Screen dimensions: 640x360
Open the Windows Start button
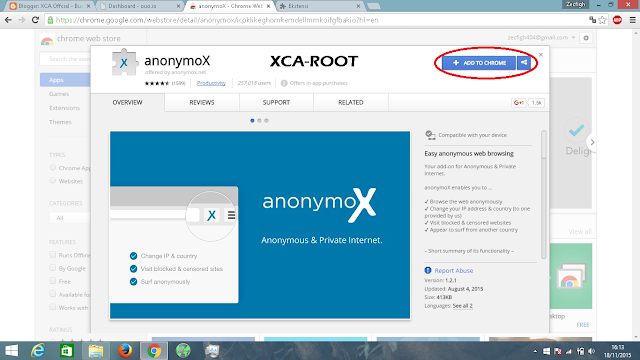point(11,351)
